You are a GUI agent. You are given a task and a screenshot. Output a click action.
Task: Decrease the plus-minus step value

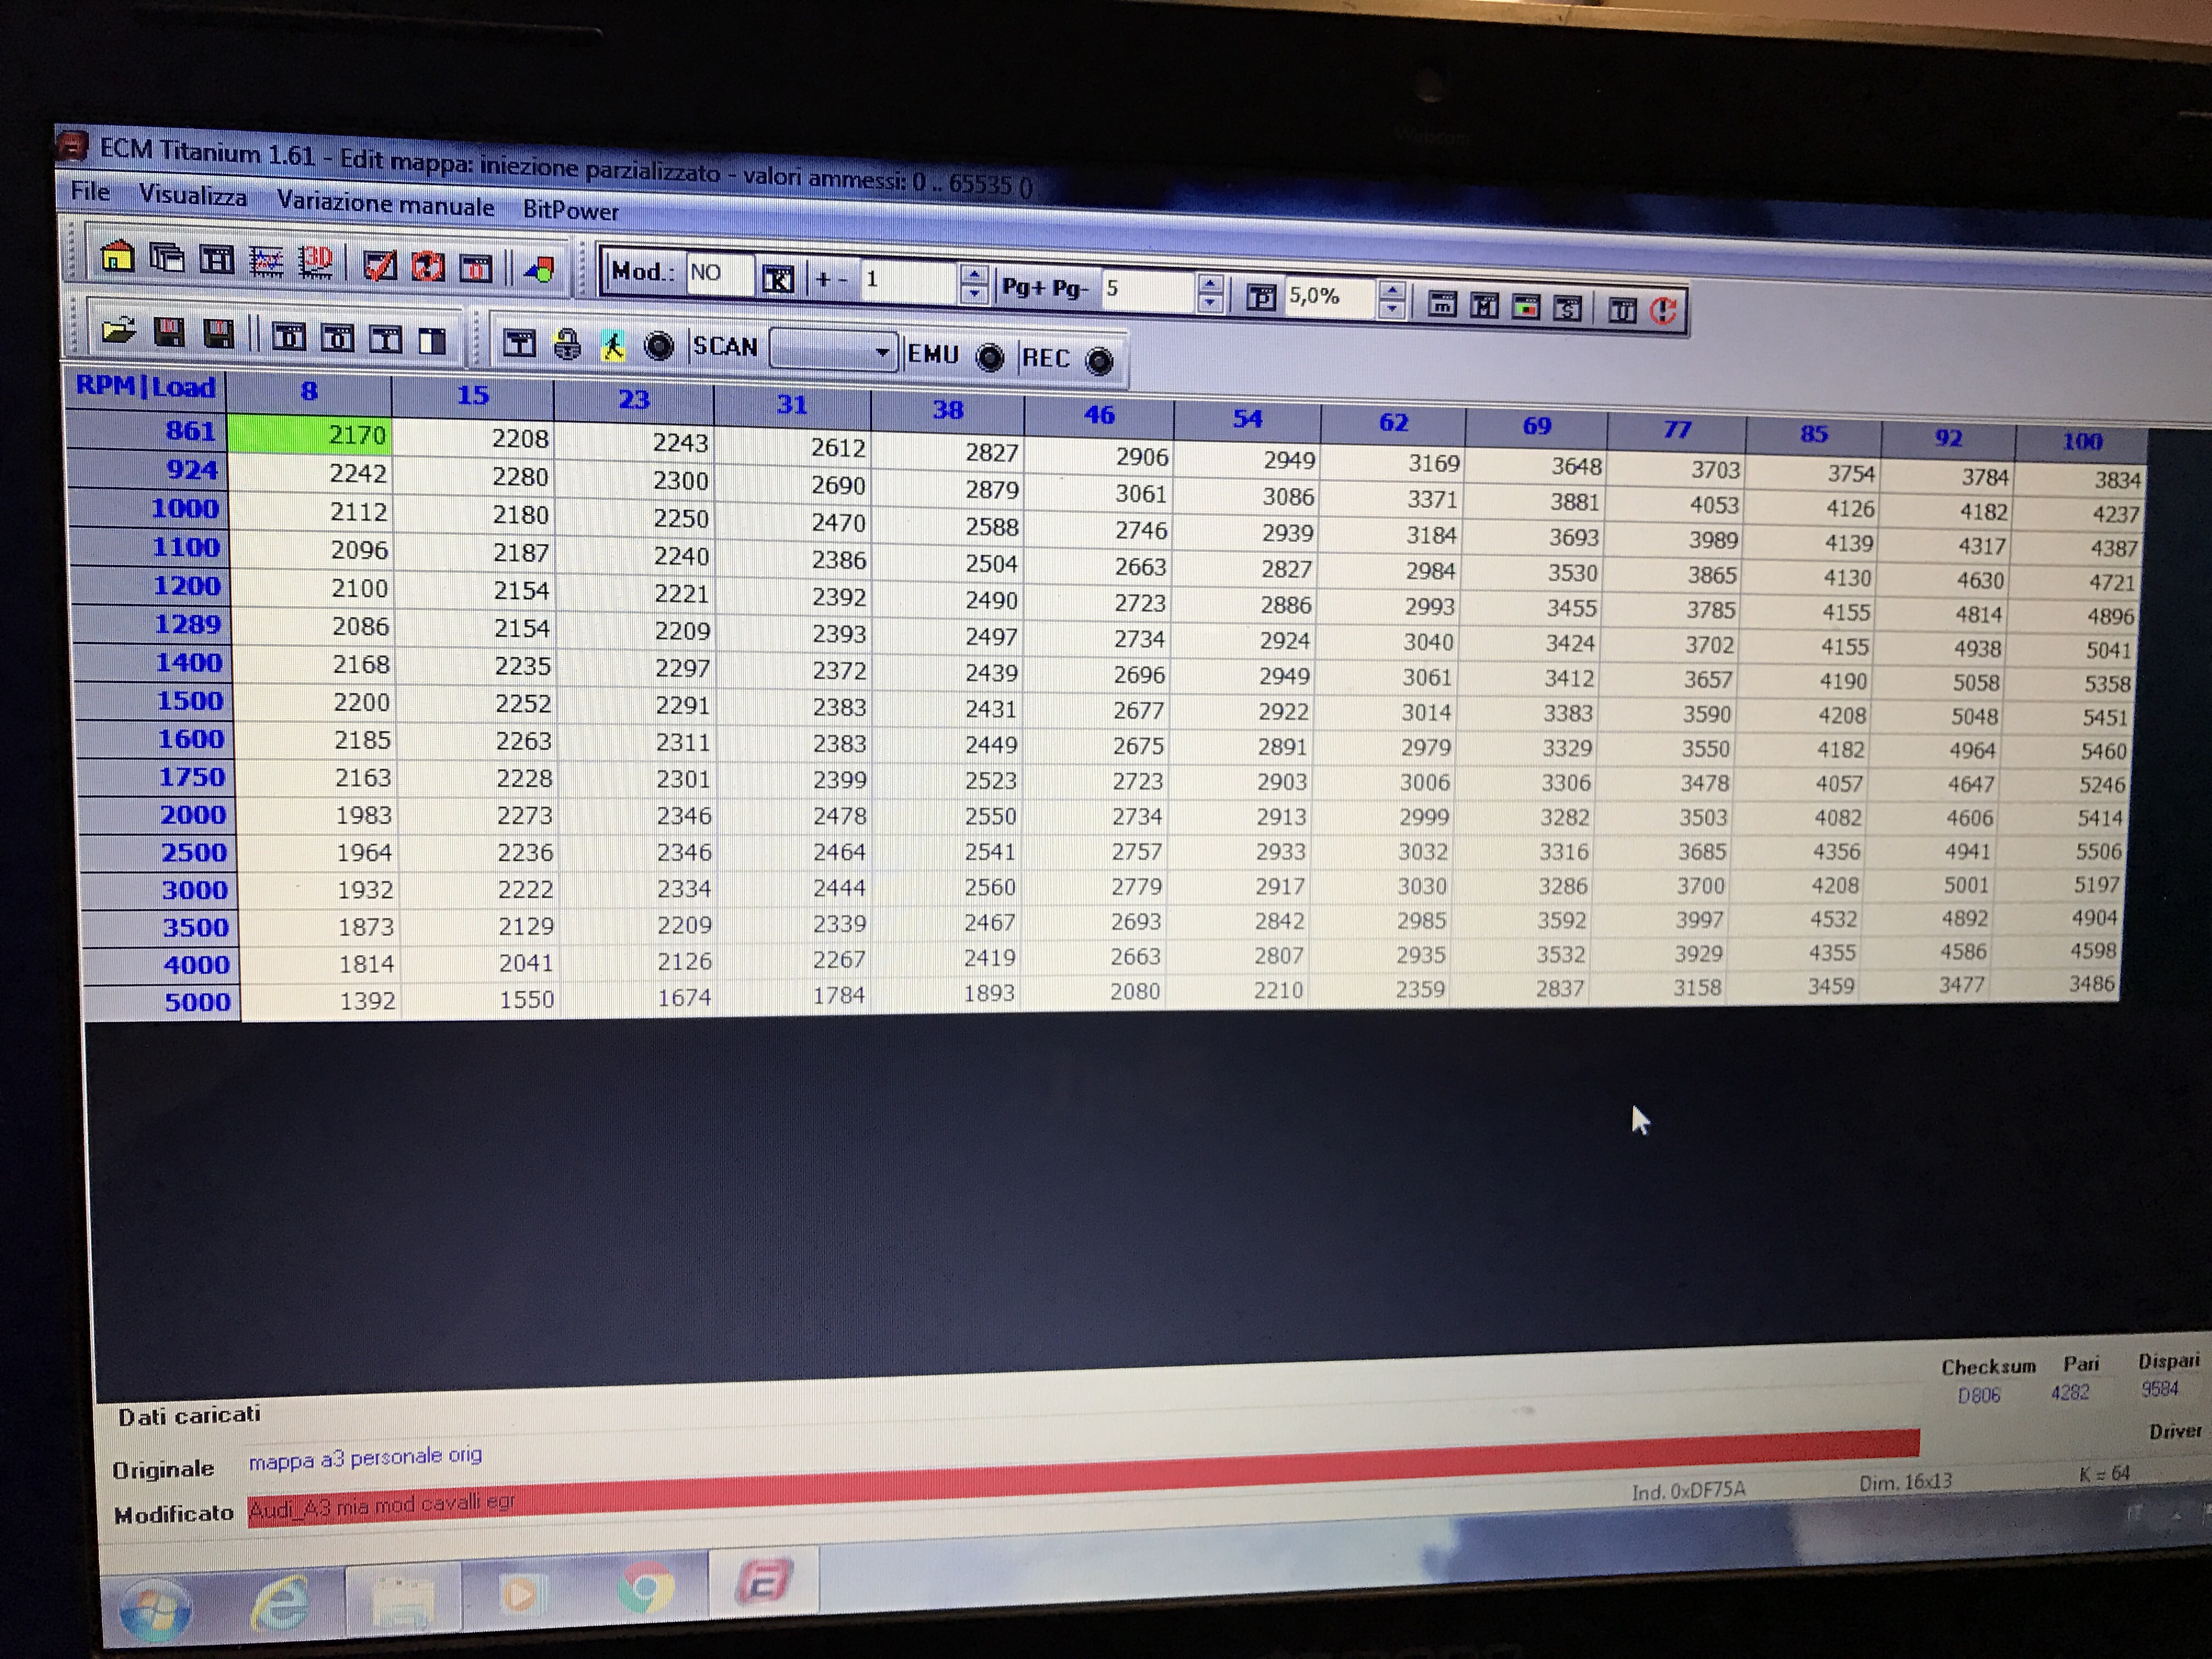pyautogui.click(x=973, y=294)
